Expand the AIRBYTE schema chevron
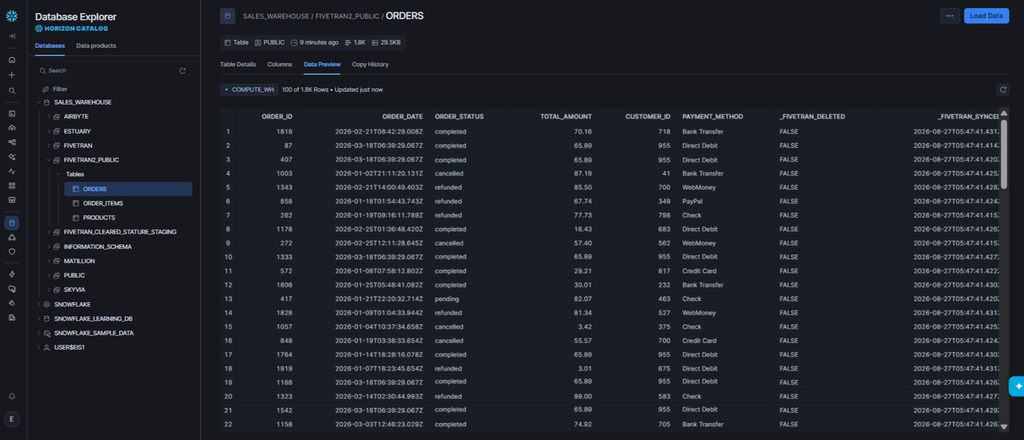The height and width of the screenshot is (440, 1024). pos(48,116)
